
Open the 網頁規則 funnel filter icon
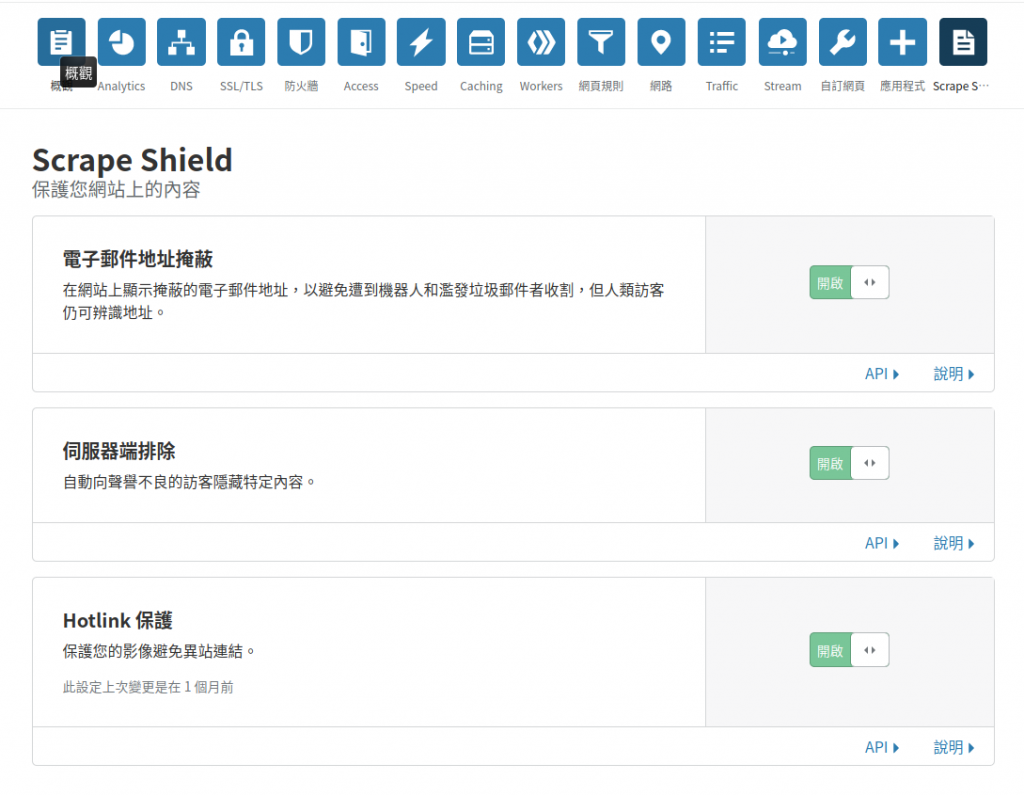point(601,42)
